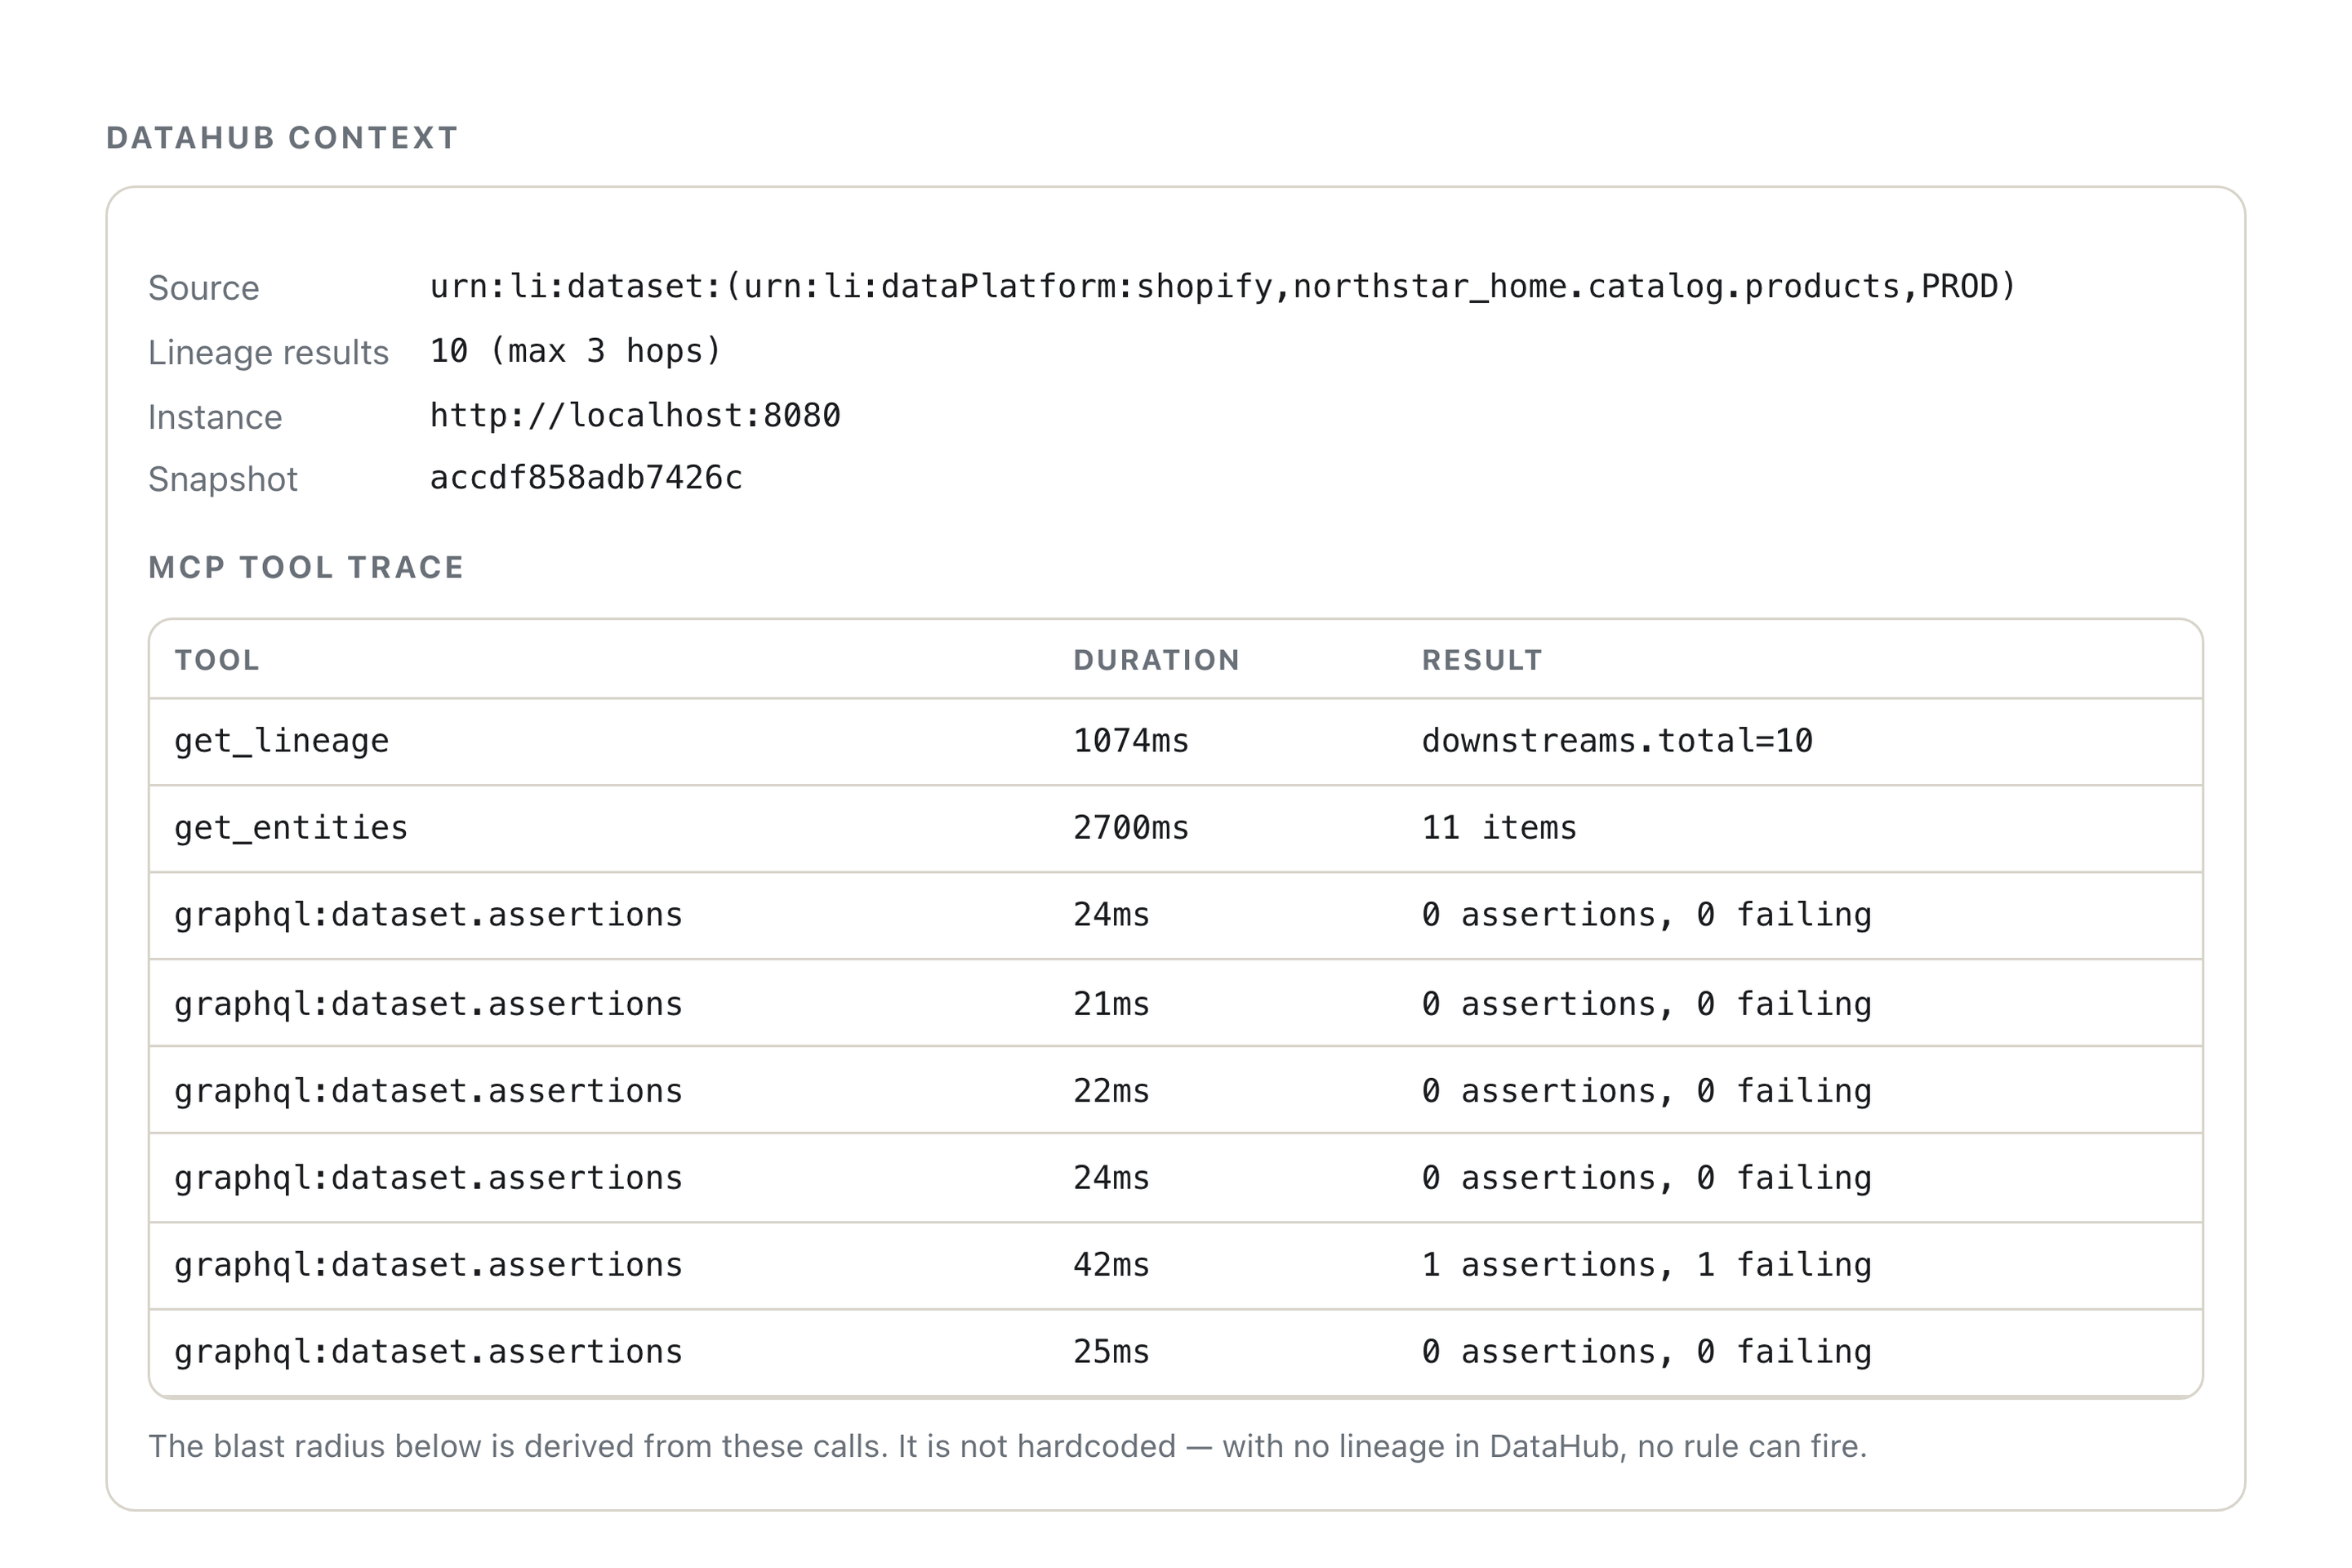Open the http://localhost:8080 instance address
This screenshot has width=2352, height=1568.
point(635,415)
